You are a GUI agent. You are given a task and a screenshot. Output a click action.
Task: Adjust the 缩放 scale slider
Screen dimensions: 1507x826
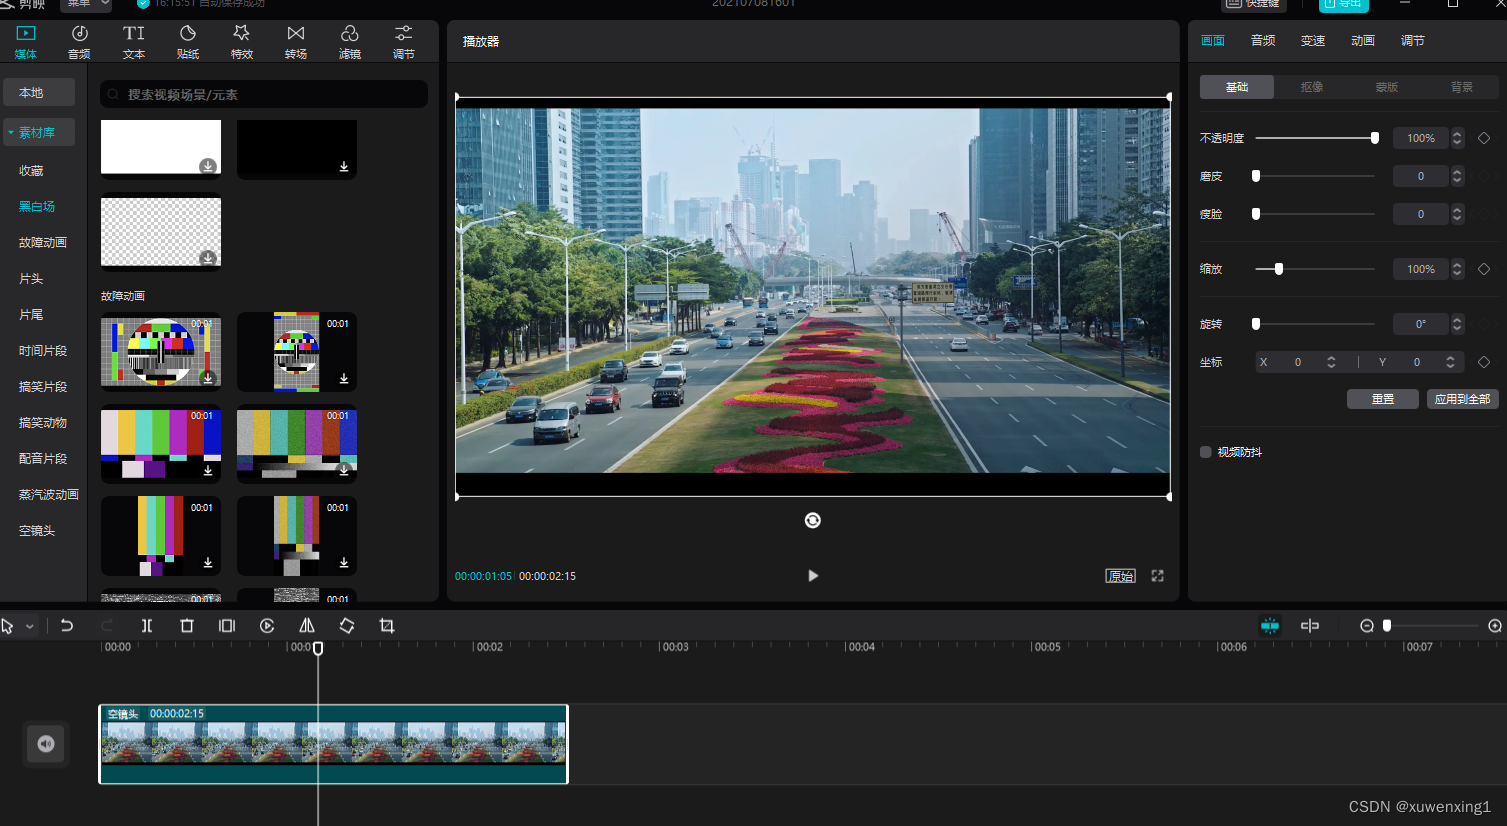click(1317, 269)
